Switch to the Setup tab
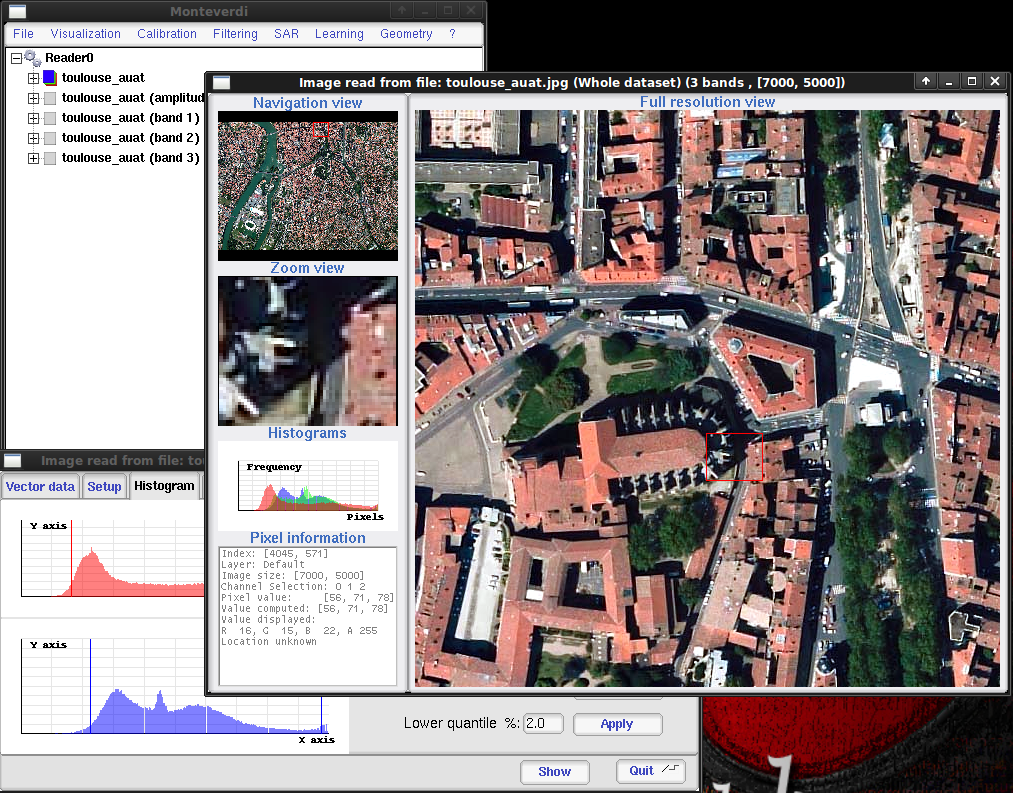The image size is (1013, 793). pyautogui.click(x=104, y=486)
